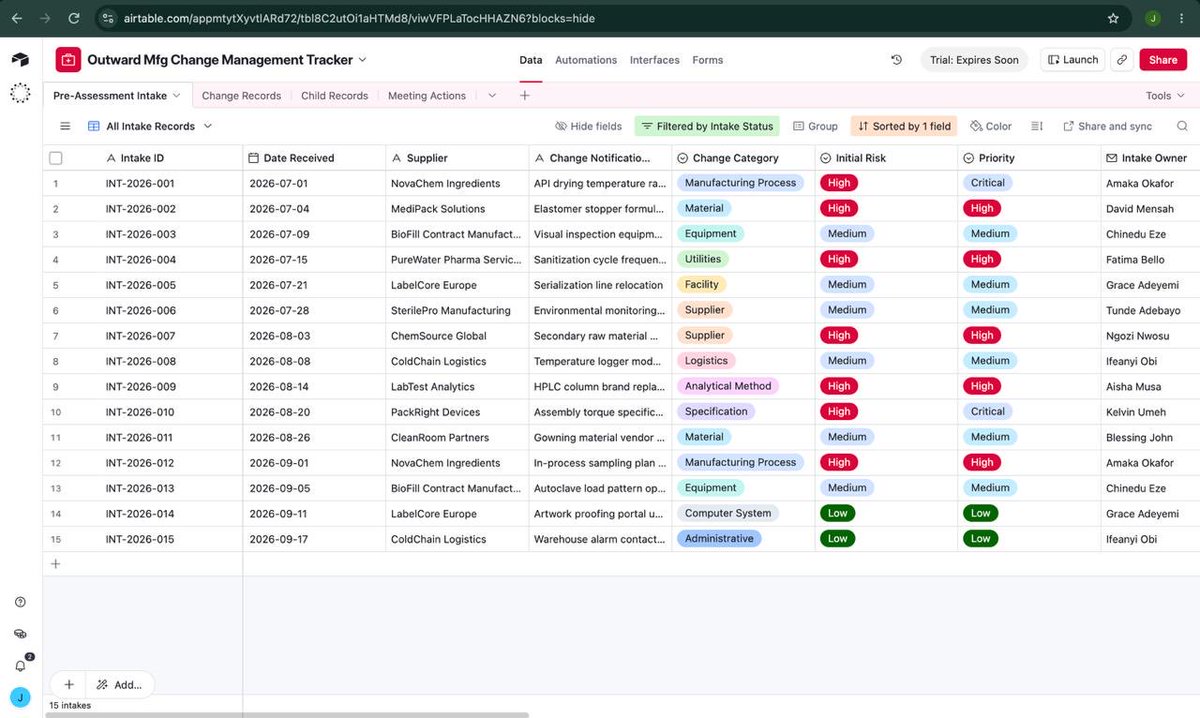Image resolution: width=1200 pixels, height=718 pixels.
Task: Click Trial: Expires Soon button
Action: point(973,60)
